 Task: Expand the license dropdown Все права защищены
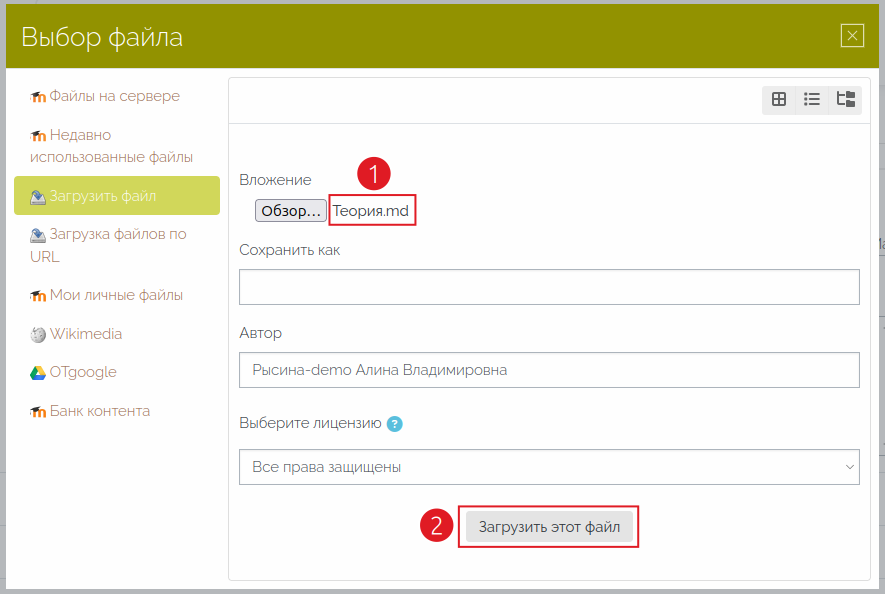549,467
